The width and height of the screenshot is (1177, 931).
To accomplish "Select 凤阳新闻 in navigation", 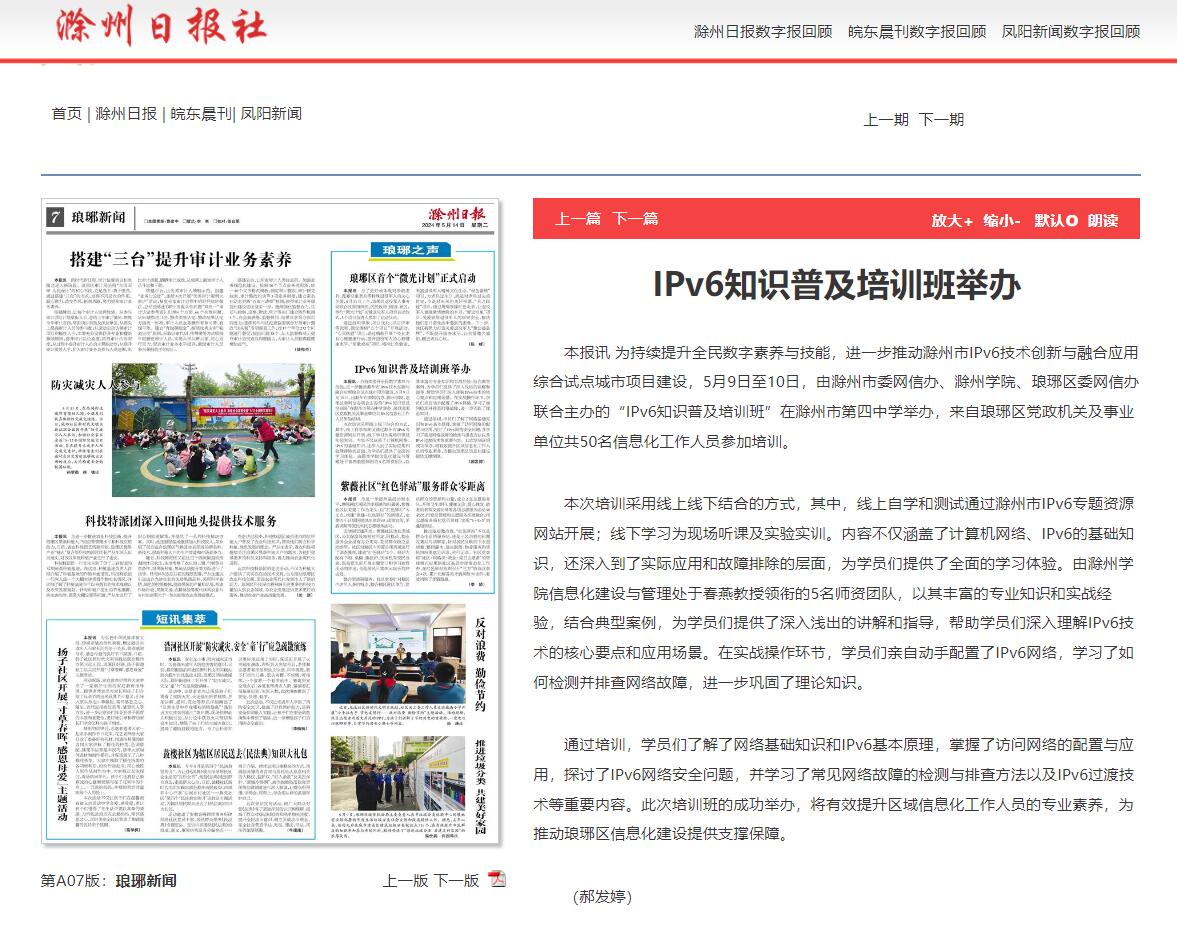I will (271, 113).
